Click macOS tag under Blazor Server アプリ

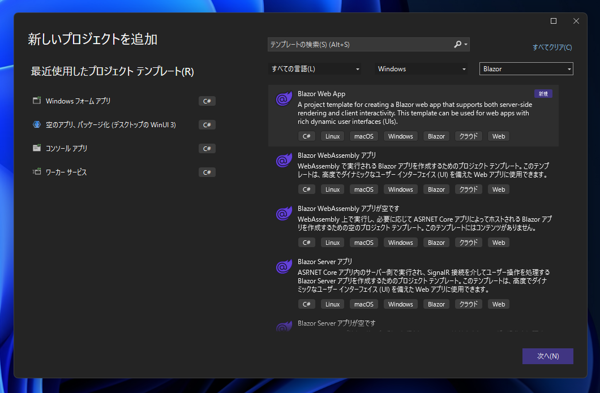point(364,304)
